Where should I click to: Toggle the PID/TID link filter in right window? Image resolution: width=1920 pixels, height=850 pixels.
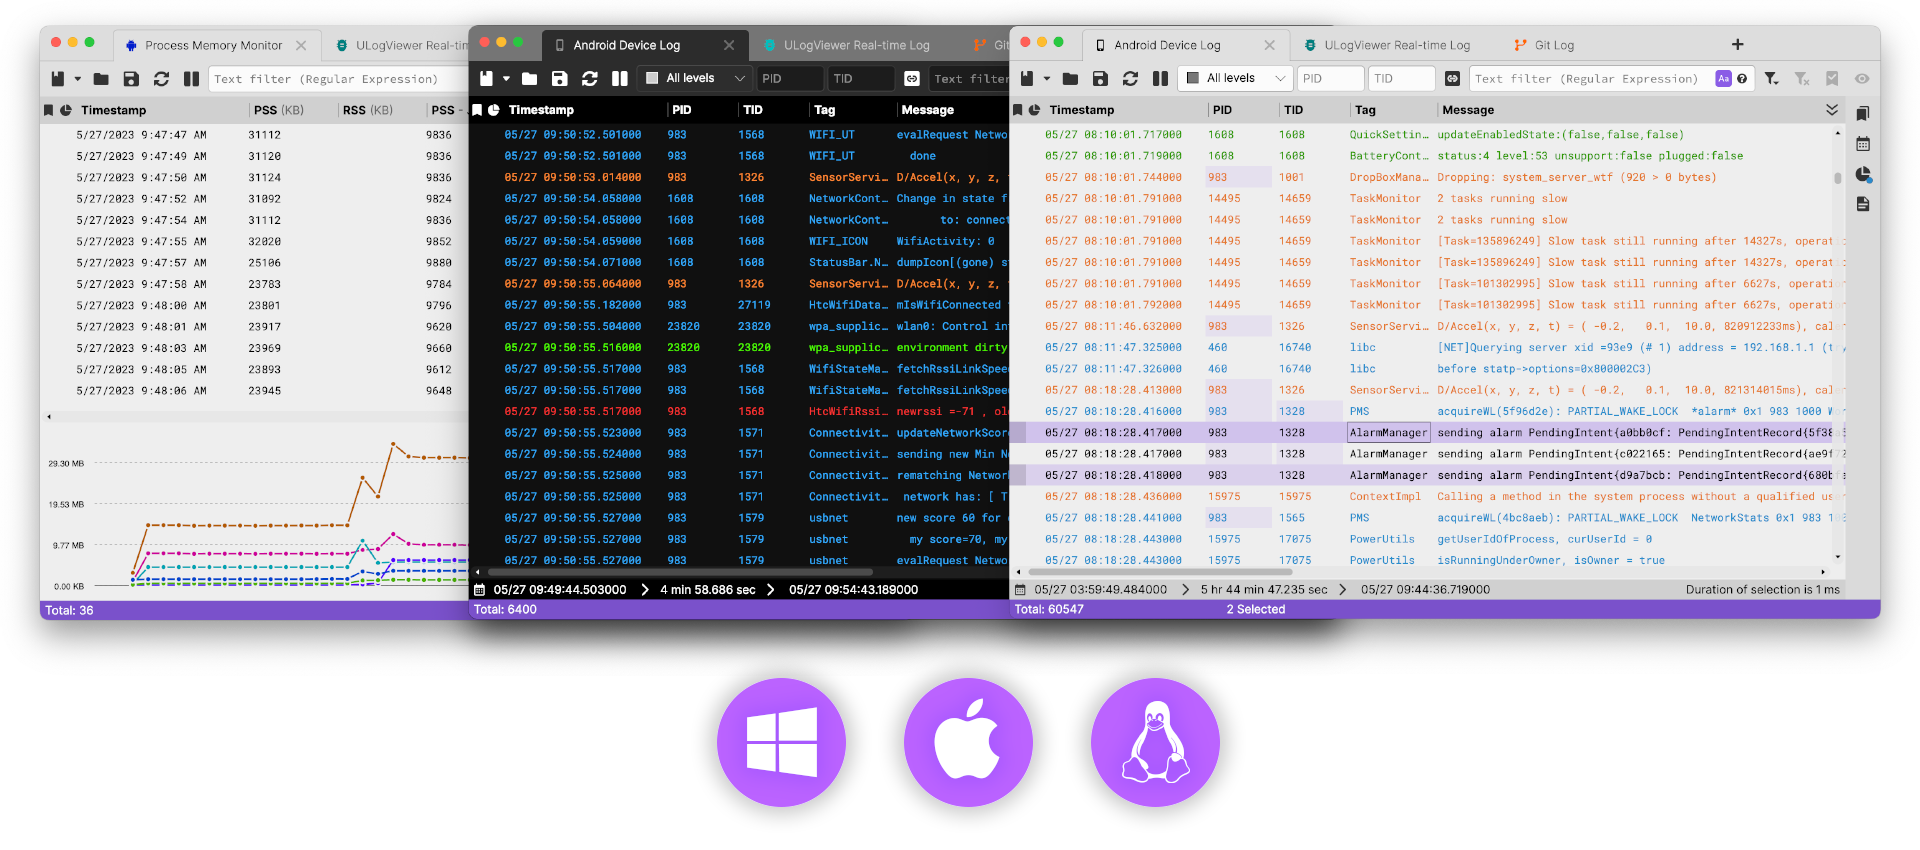coord(1452,79)
